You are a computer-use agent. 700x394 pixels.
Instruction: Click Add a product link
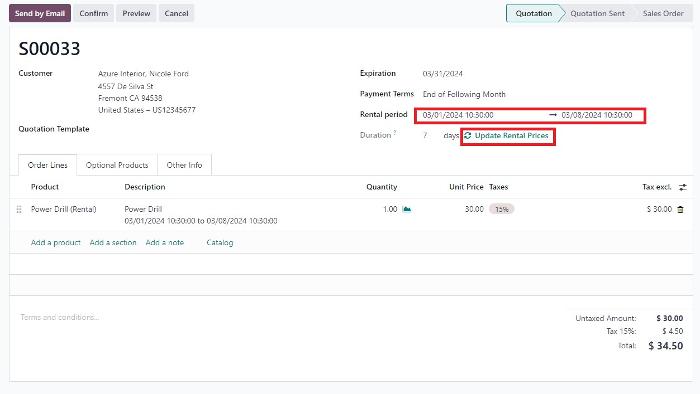[55, 243]
